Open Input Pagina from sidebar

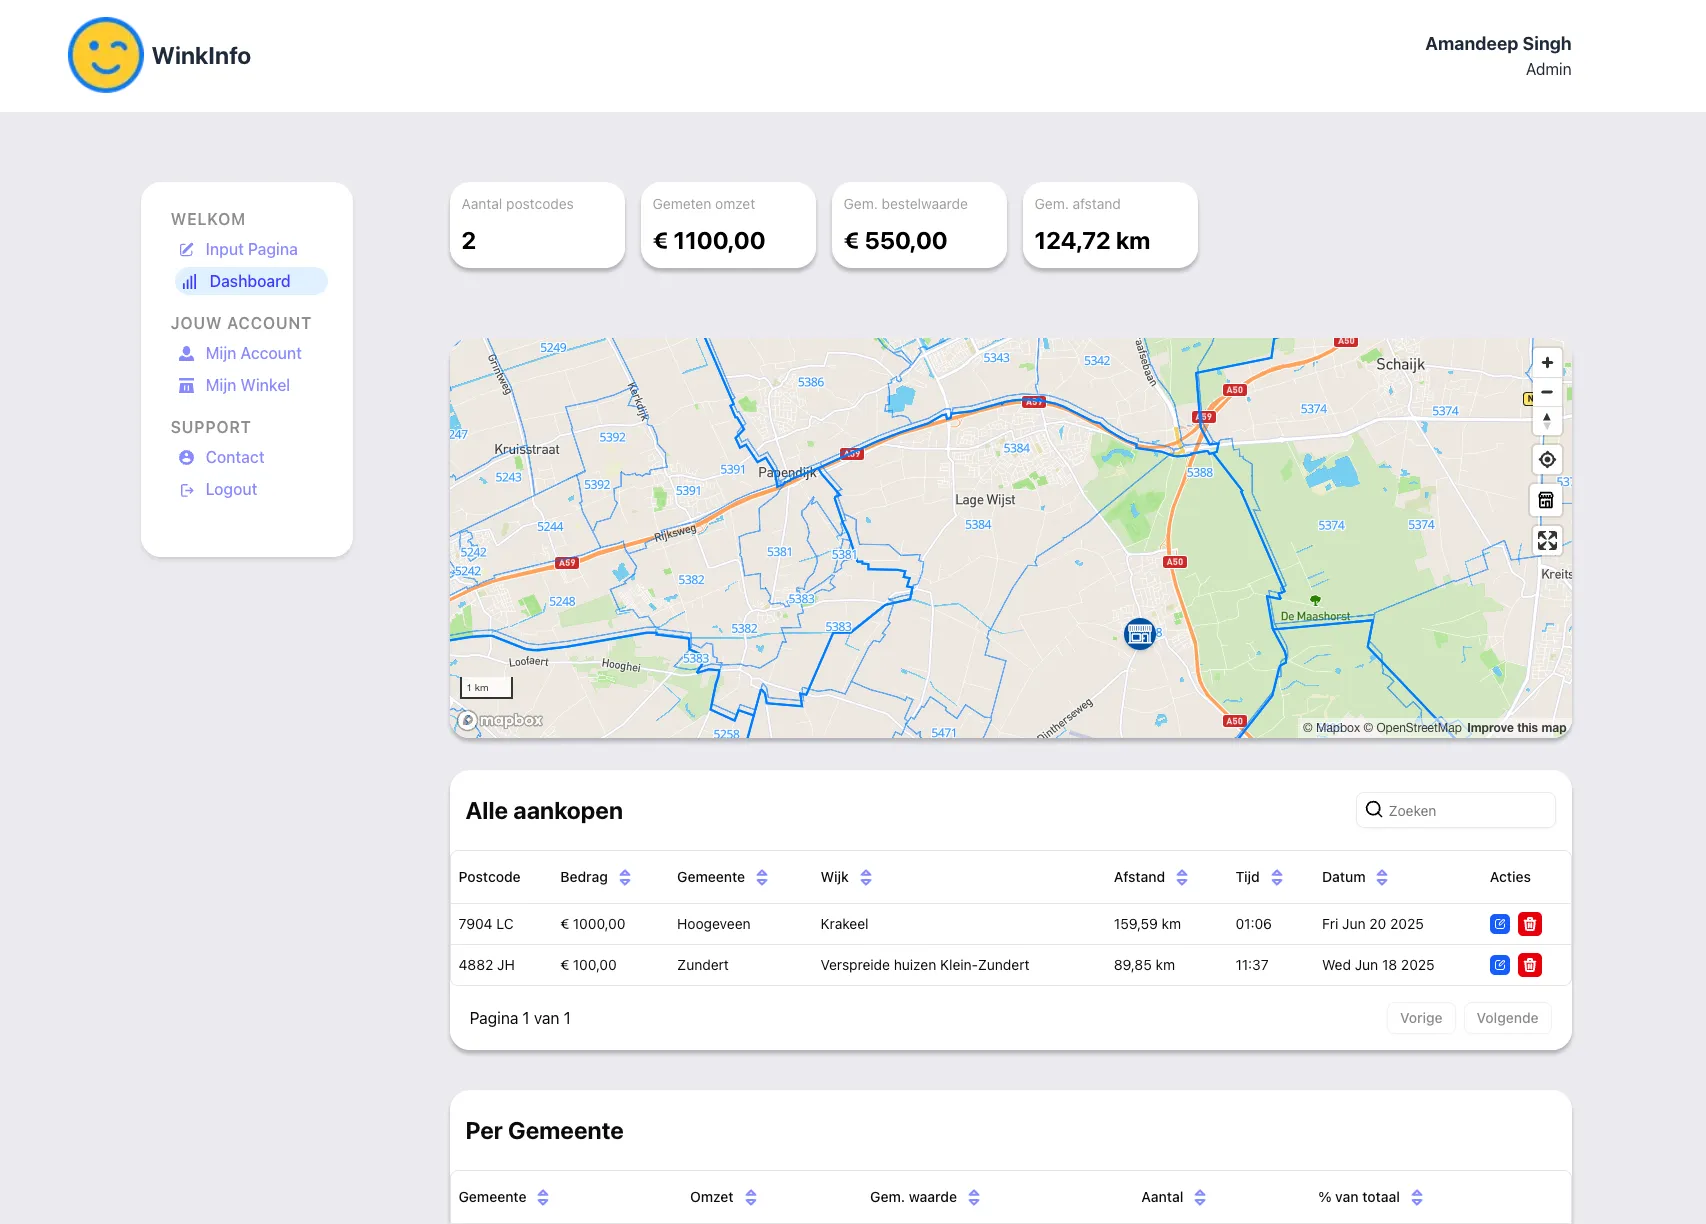pyautogui.click(x=251, y=249)
